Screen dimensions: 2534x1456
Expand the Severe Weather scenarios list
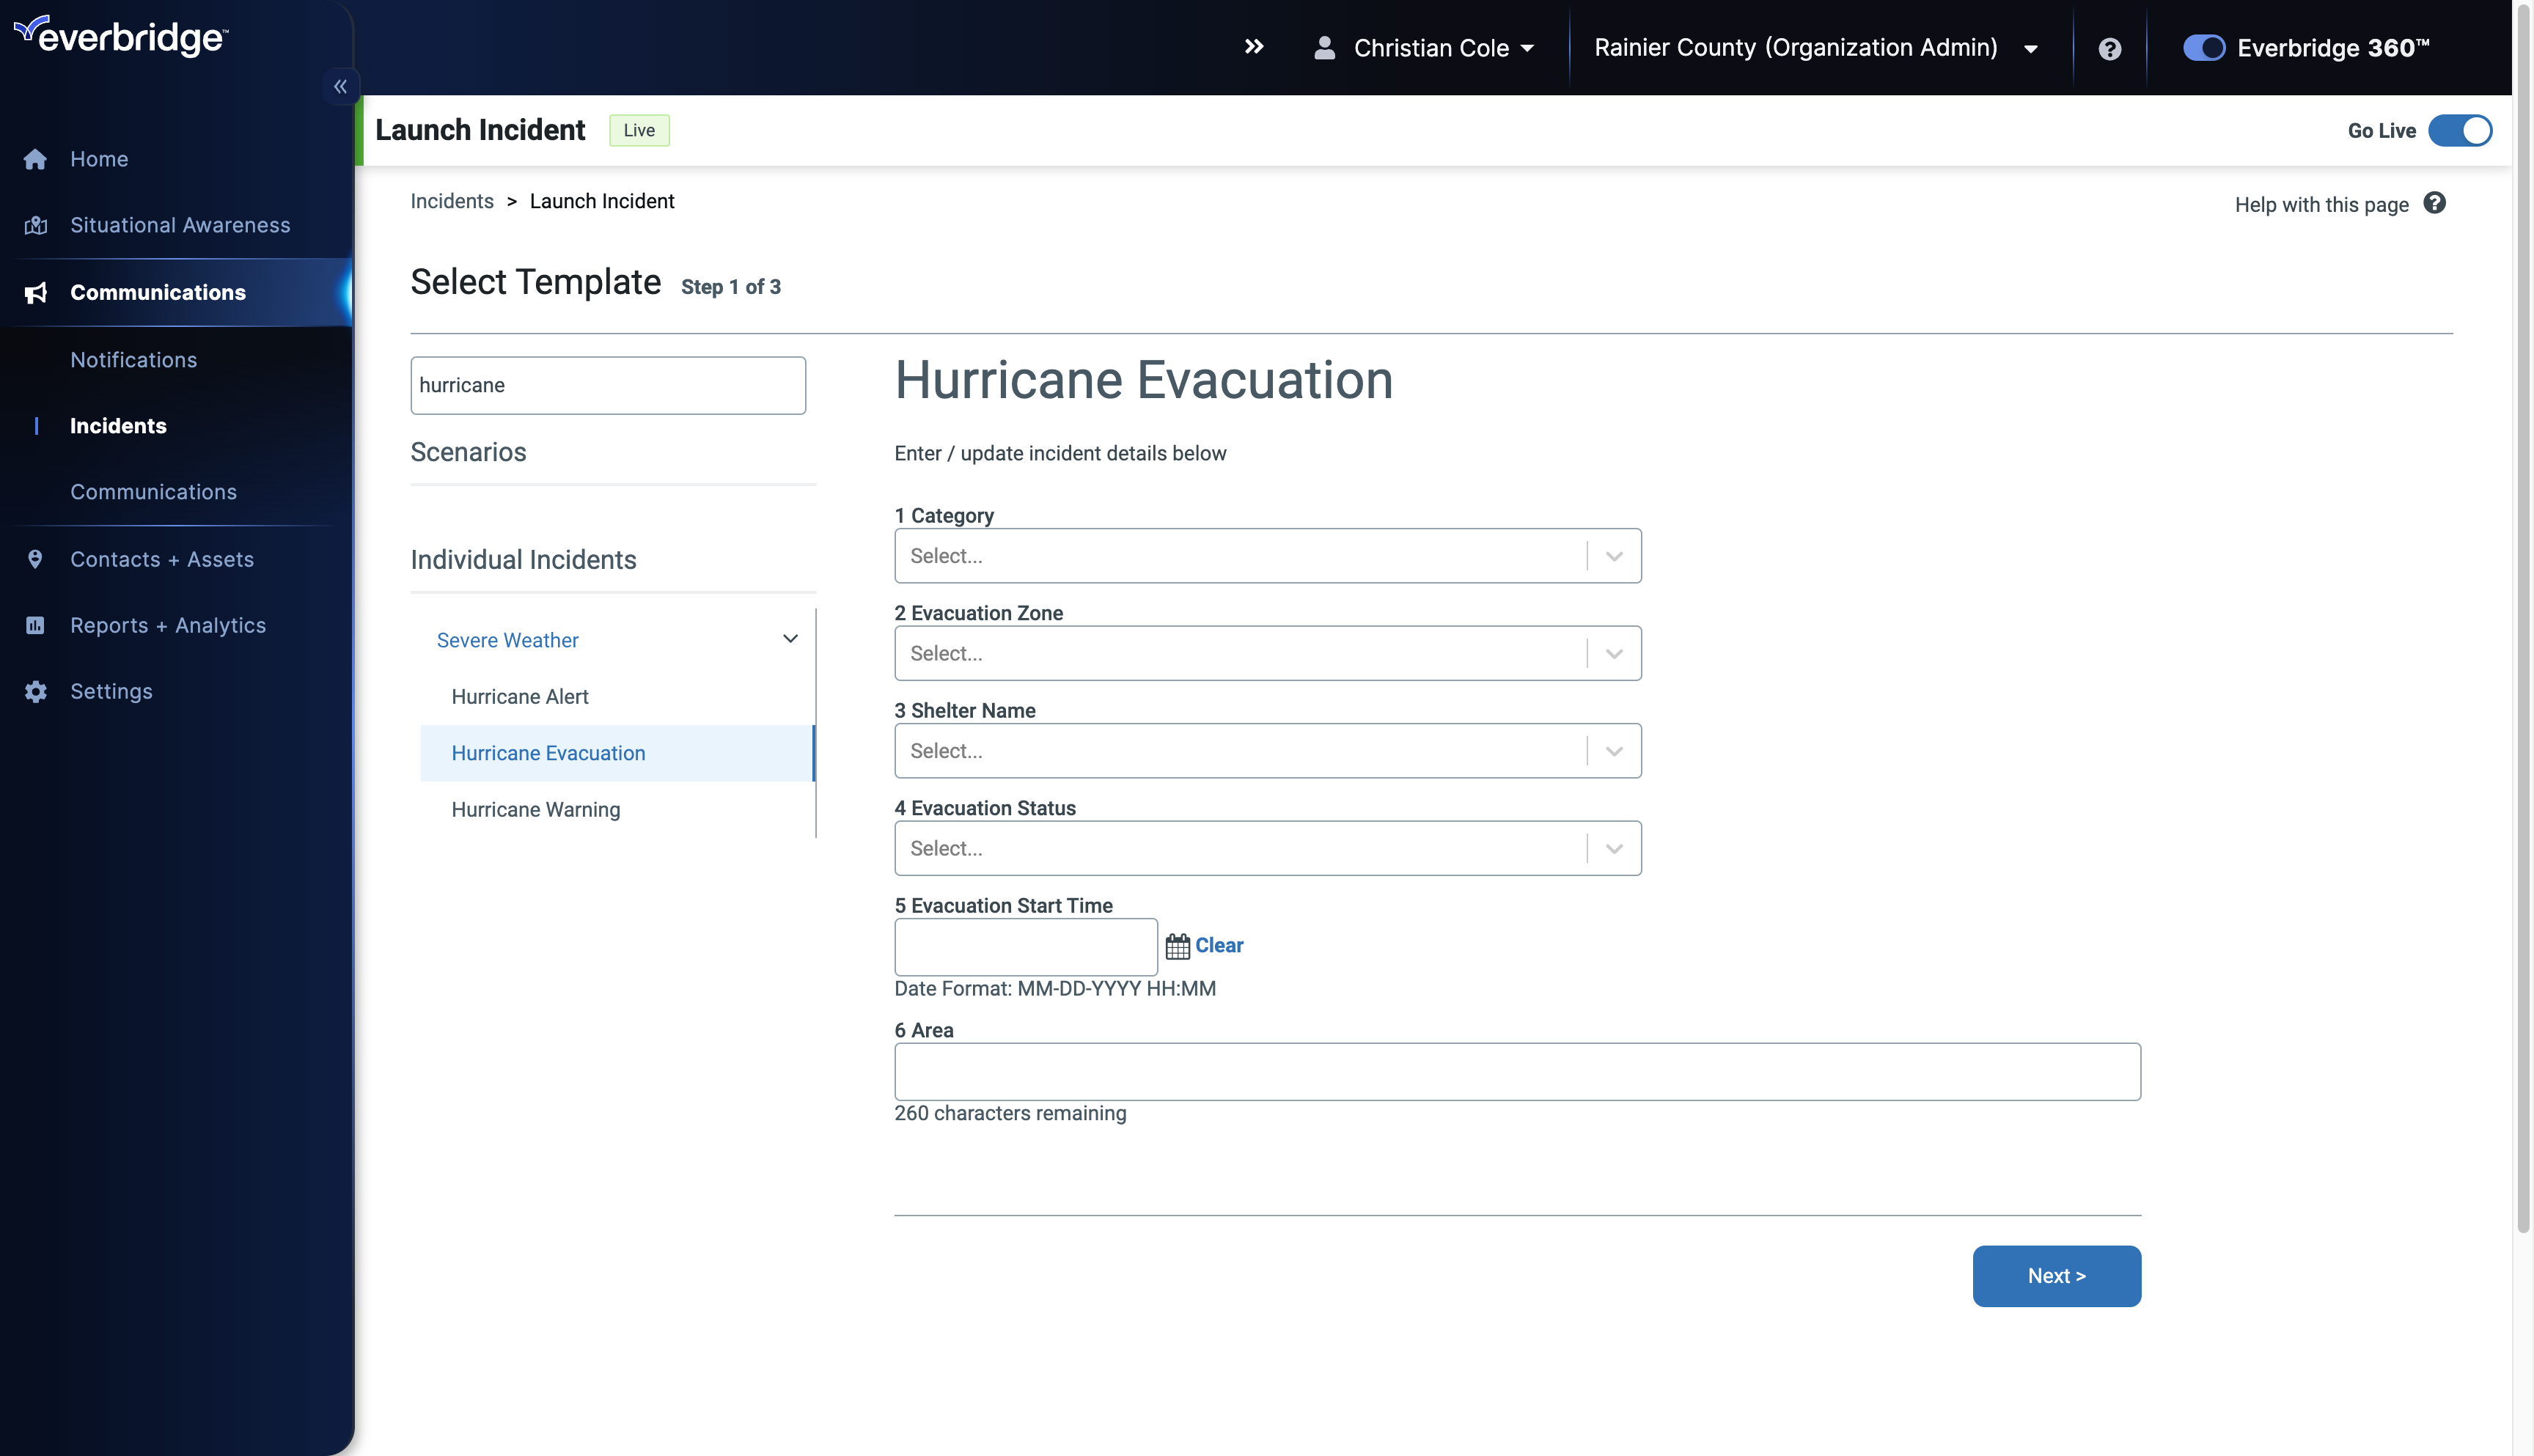pos(788,639)
